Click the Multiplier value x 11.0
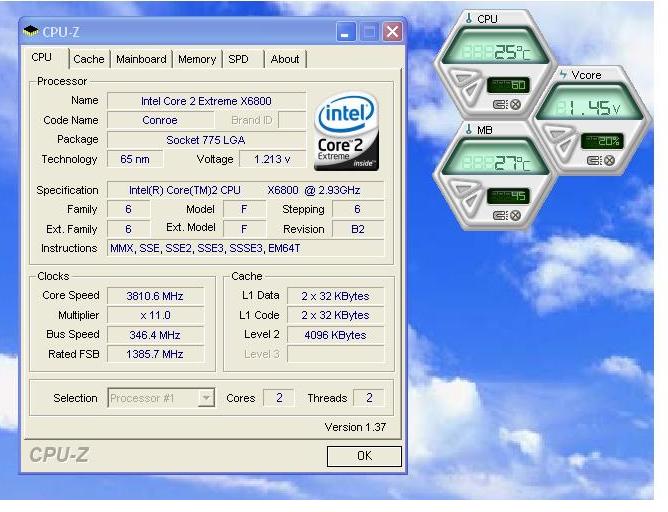 (155, 315)
